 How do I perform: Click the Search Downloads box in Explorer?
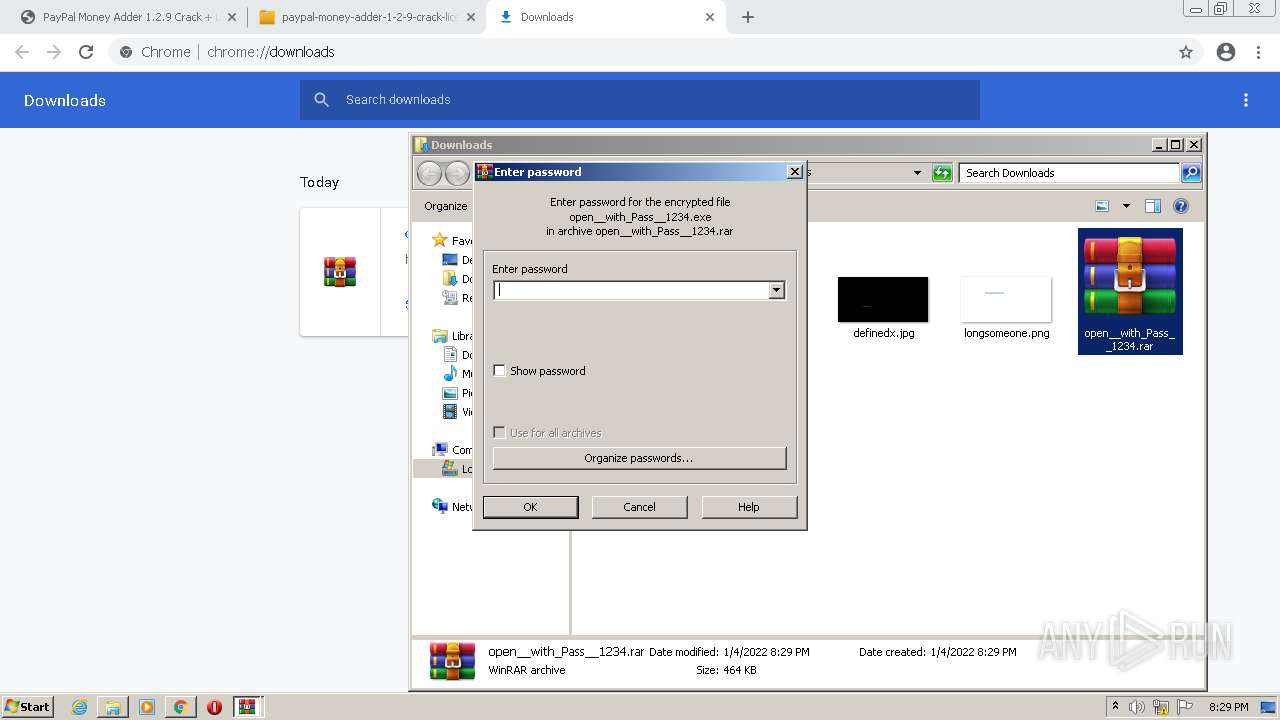point(1069,173)
